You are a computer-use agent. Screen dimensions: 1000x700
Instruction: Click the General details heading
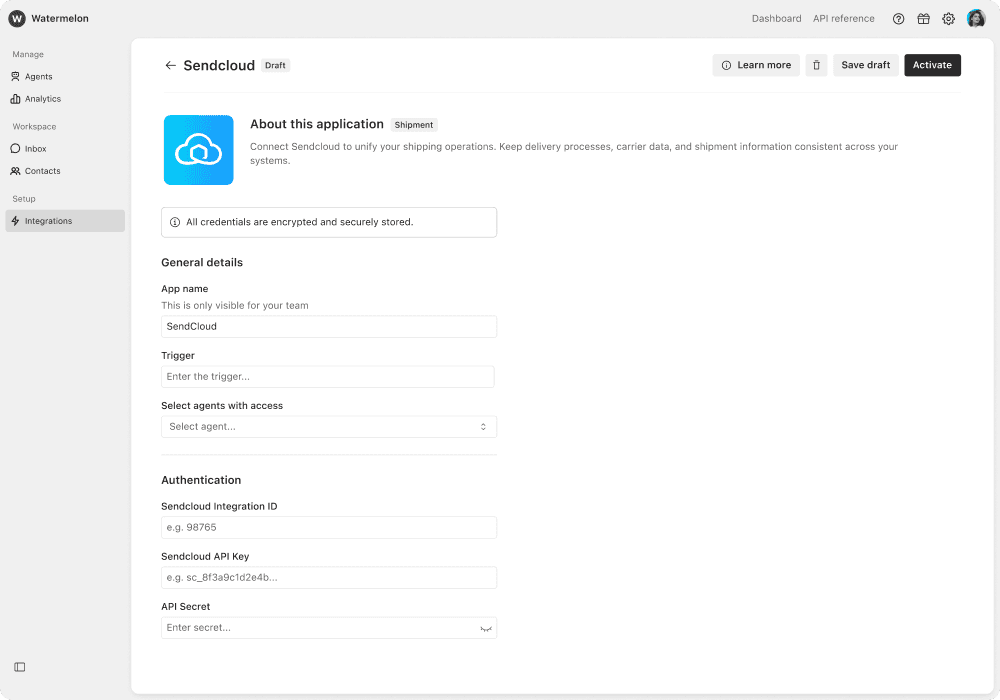pyautogui.click(x=202, y=263)
